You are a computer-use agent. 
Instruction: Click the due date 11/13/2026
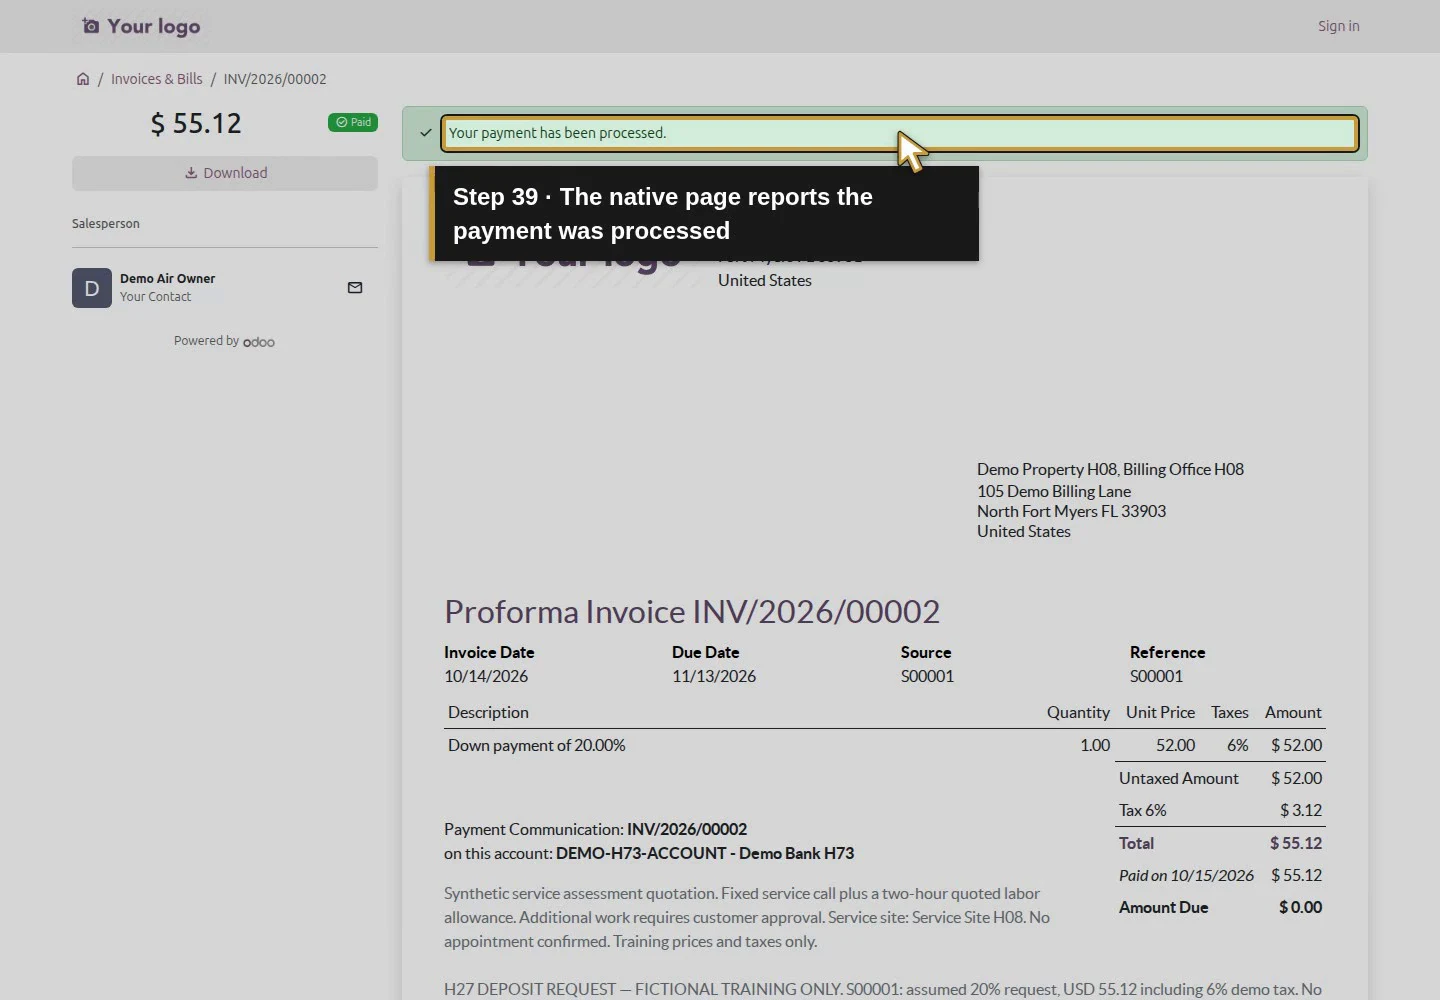pos(714,676)
